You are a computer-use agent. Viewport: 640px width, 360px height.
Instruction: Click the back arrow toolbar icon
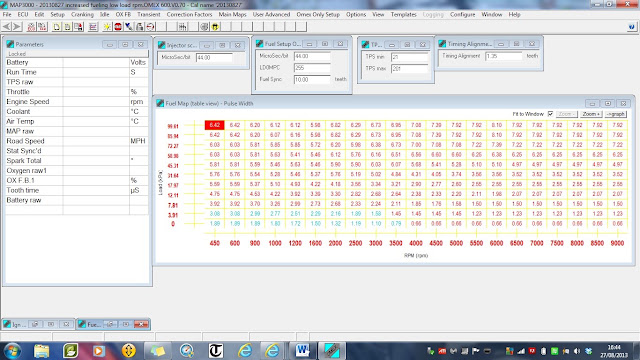point(7,27)
